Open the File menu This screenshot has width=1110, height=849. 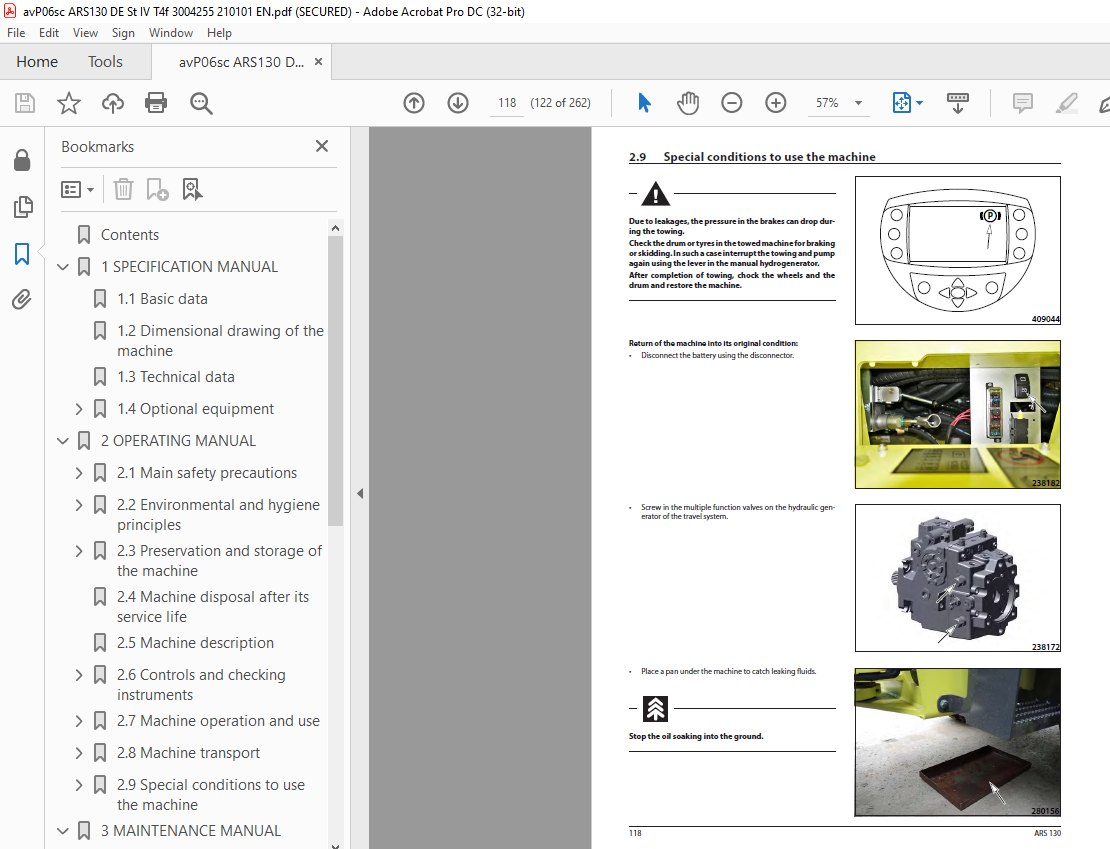click(x=16, y=33)
